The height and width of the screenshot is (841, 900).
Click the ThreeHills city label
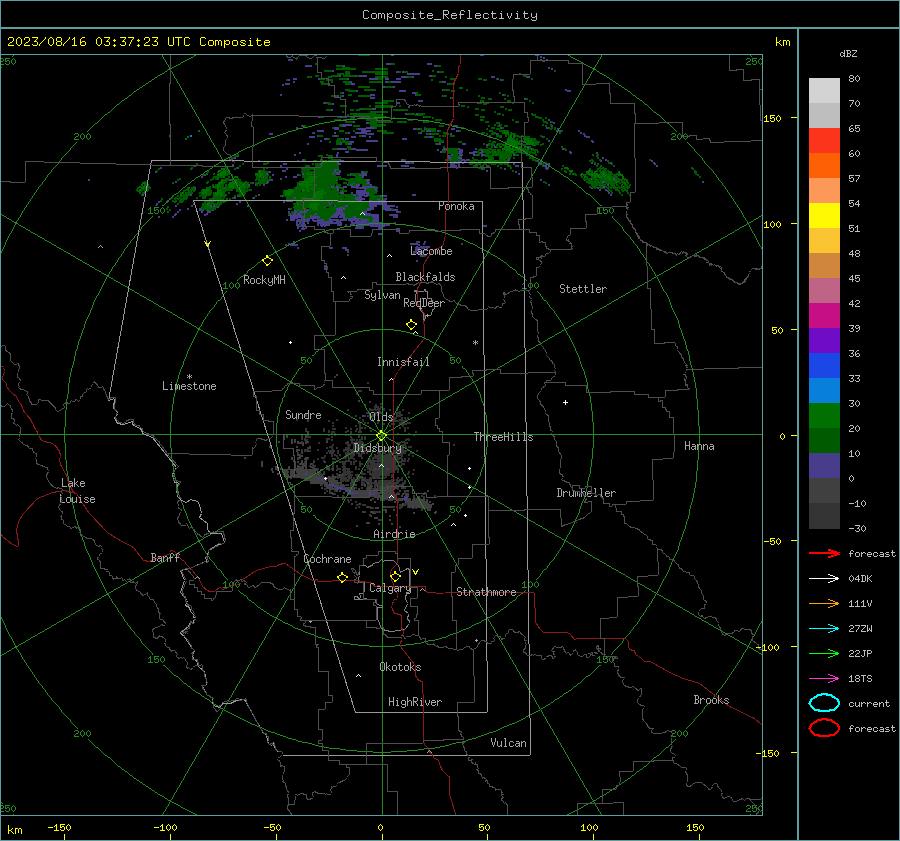click(503, 437)
